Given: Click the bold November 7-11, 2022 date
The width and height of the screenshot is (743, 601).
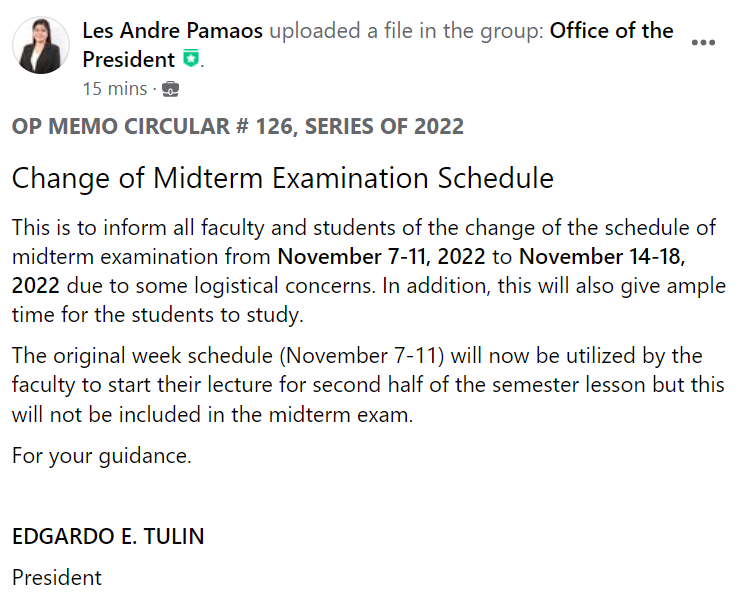Looking at the screenshot, I should (382, 256).
